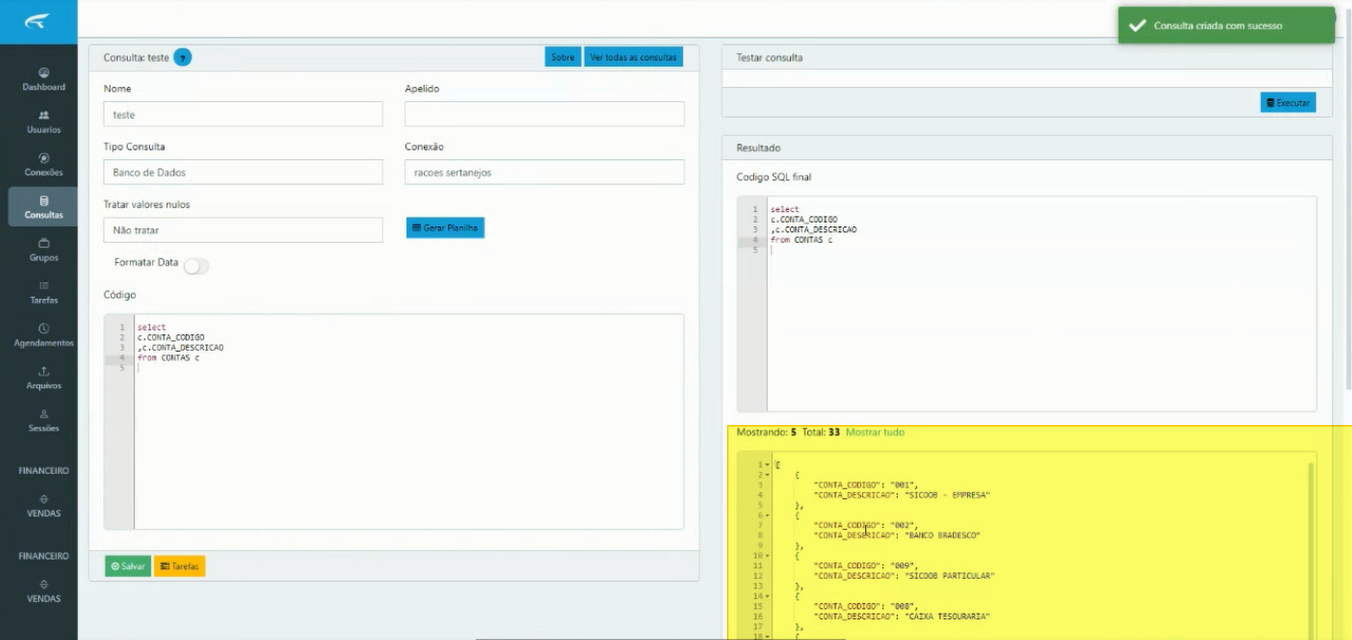Click the Gerar Planilha button
The height and width of the screenshot is (640, 1352).
click(x=445, y=228)
